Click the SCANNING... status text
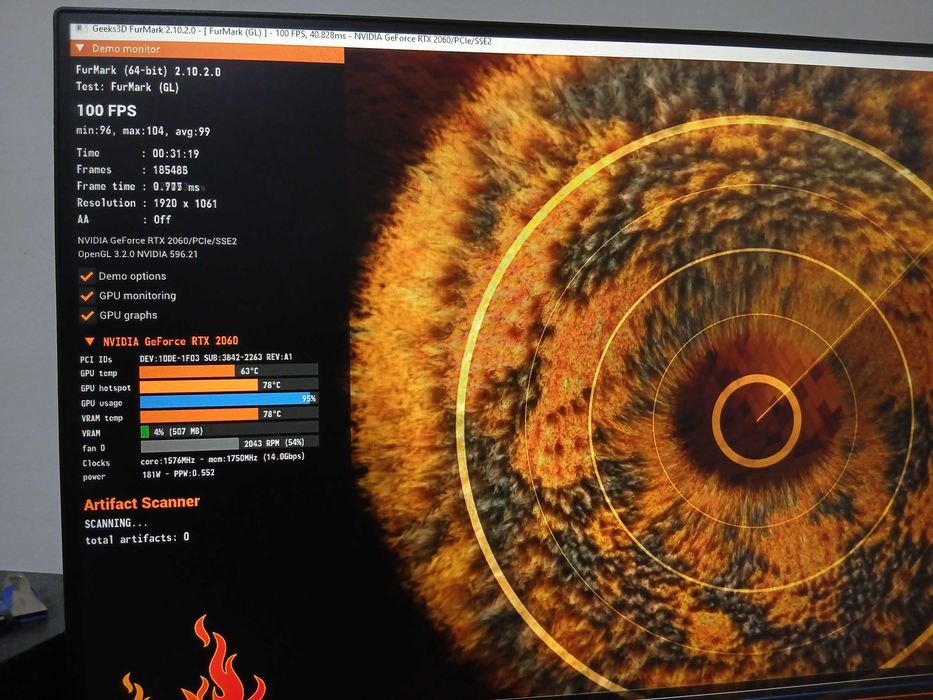 tap(116, 523)
